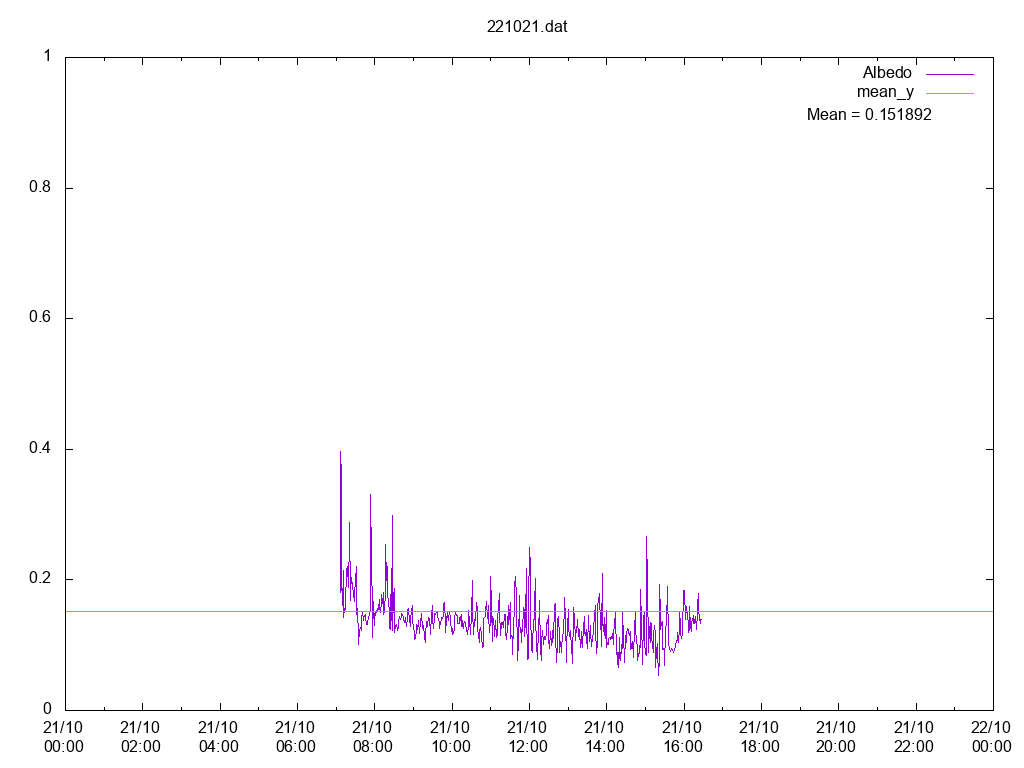Click x-axis label 21/10 22:00
Viewport: 1024px width, 768px height.
914,737
